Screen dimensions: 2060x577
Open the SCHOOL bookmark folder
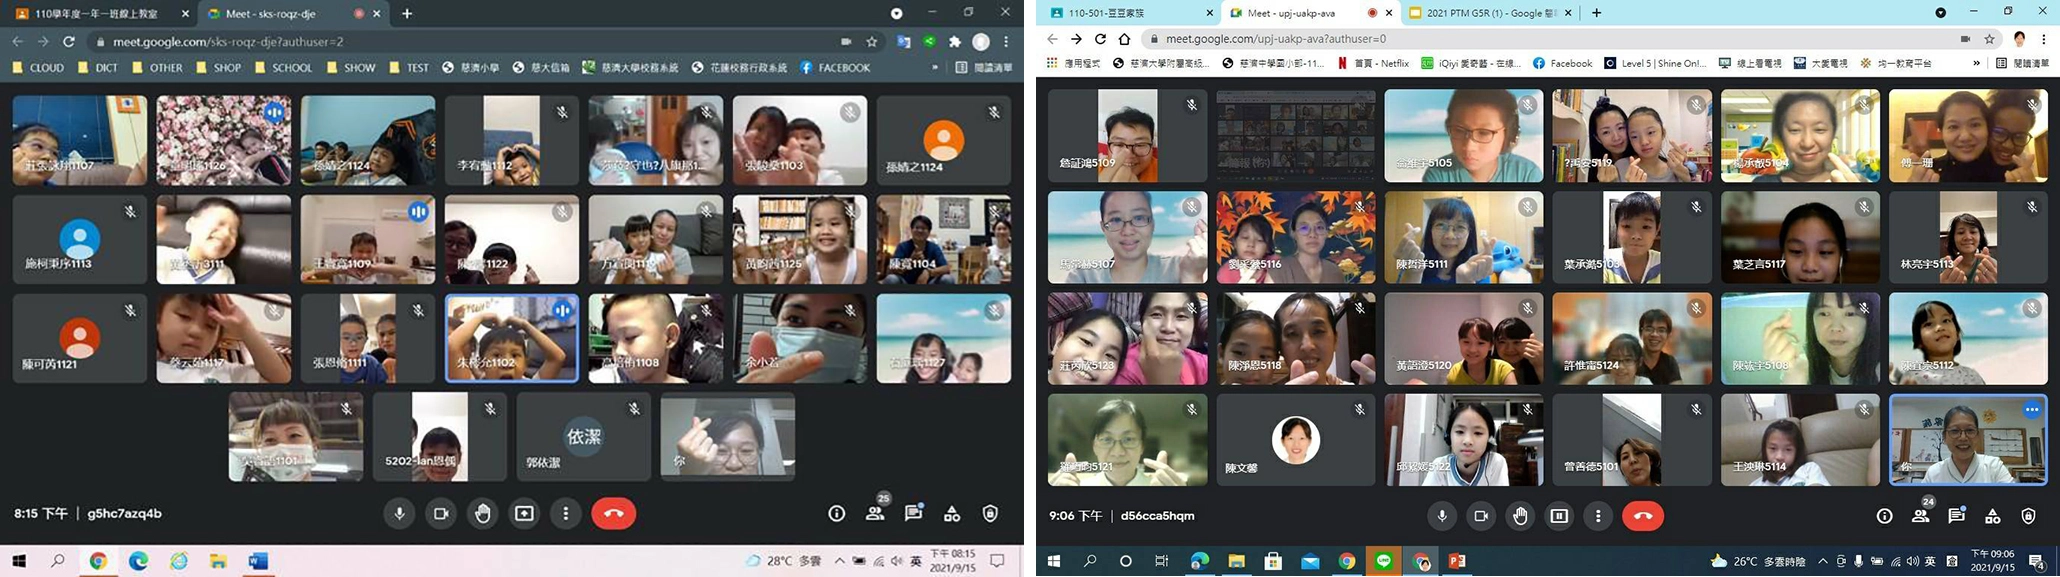pos(283,68)
